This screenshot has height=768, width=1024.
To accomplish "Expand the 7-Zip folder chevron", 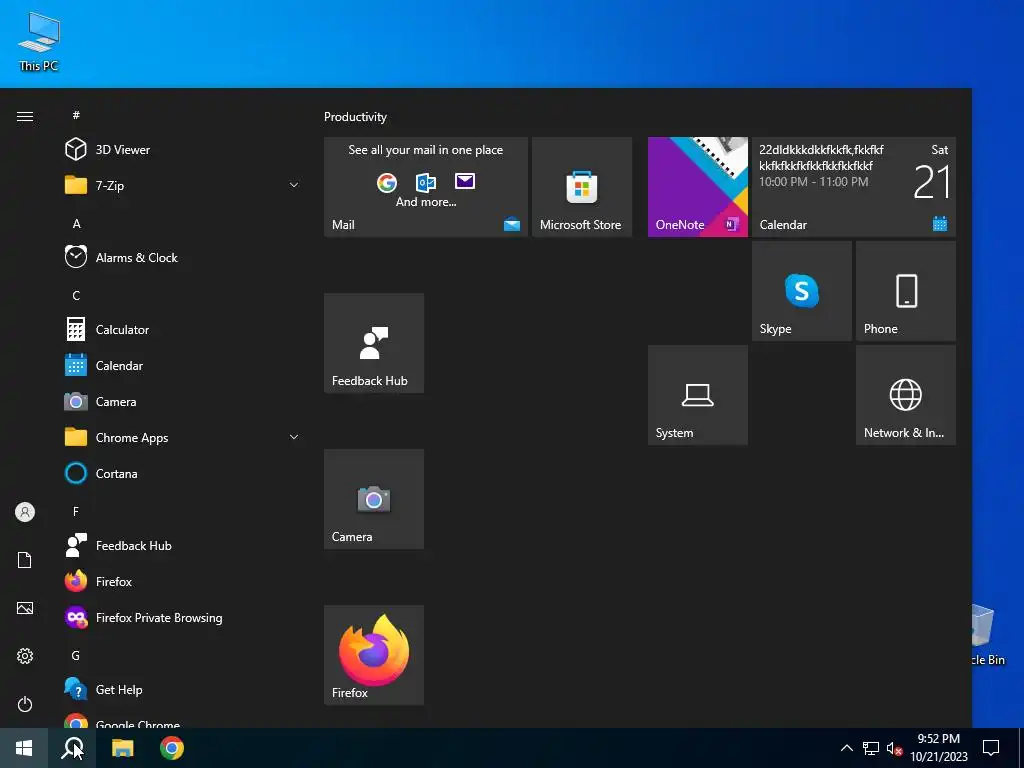I will (294, 185).
